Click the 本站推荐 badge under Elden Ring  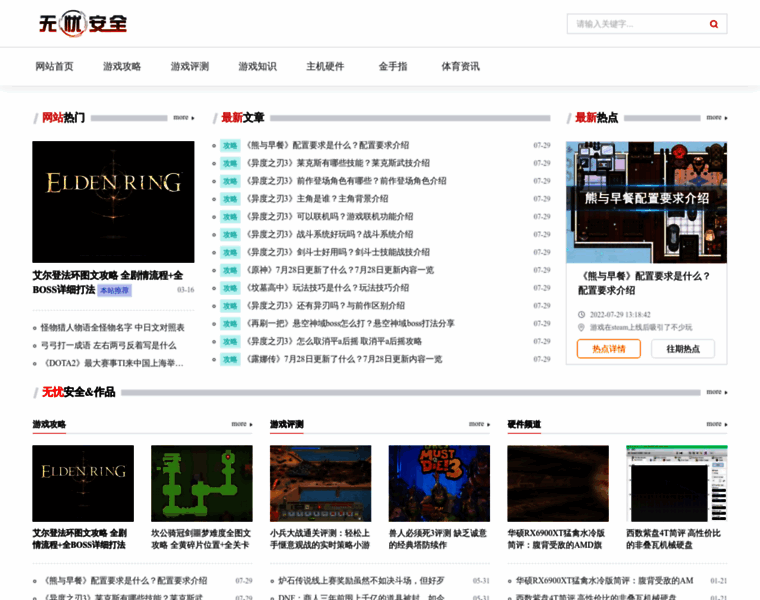114,290
